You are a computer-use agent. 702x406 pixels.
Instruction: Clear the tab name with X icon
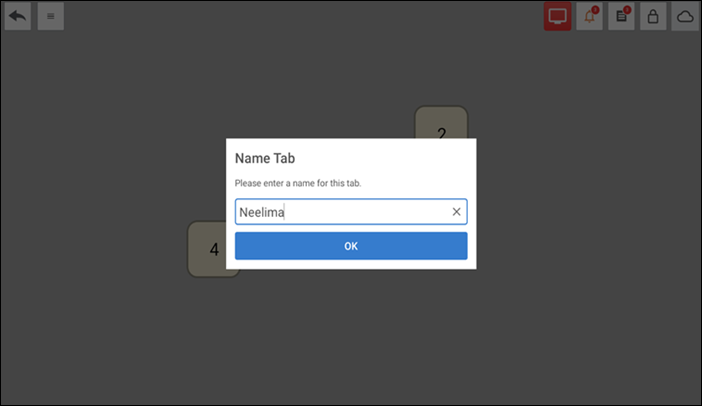pyautogui.click(x=456, y=212)
